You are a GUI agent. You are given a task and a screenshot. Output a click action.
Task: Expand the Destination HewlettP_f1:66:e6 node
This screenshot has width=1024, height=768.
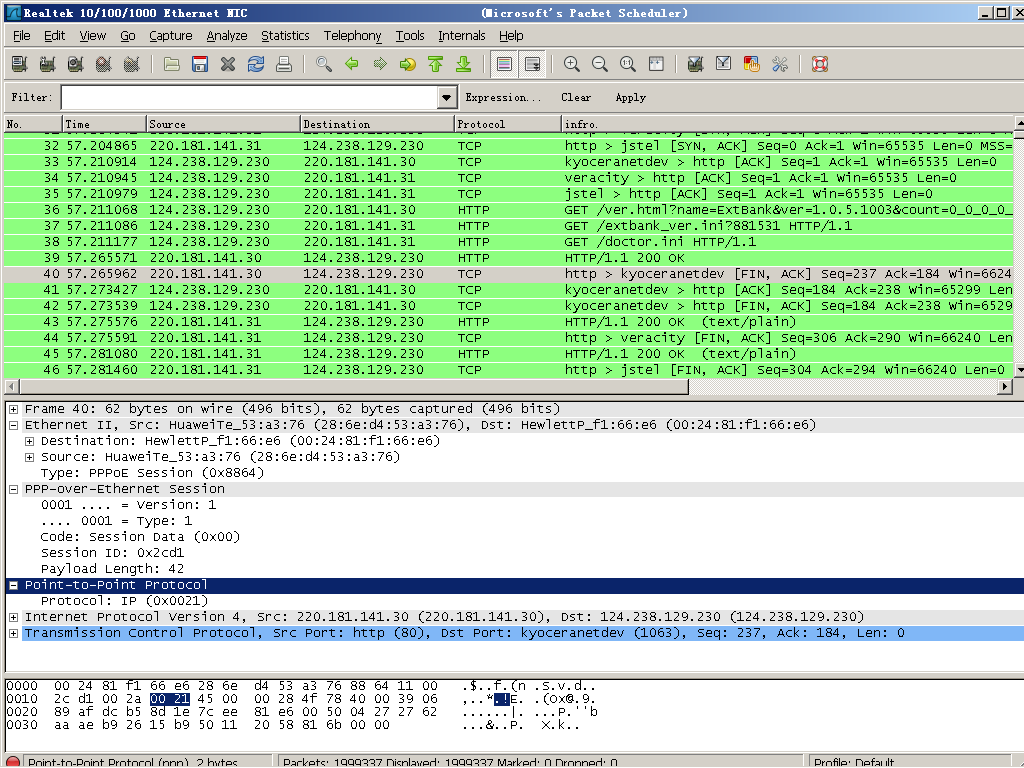29,441
